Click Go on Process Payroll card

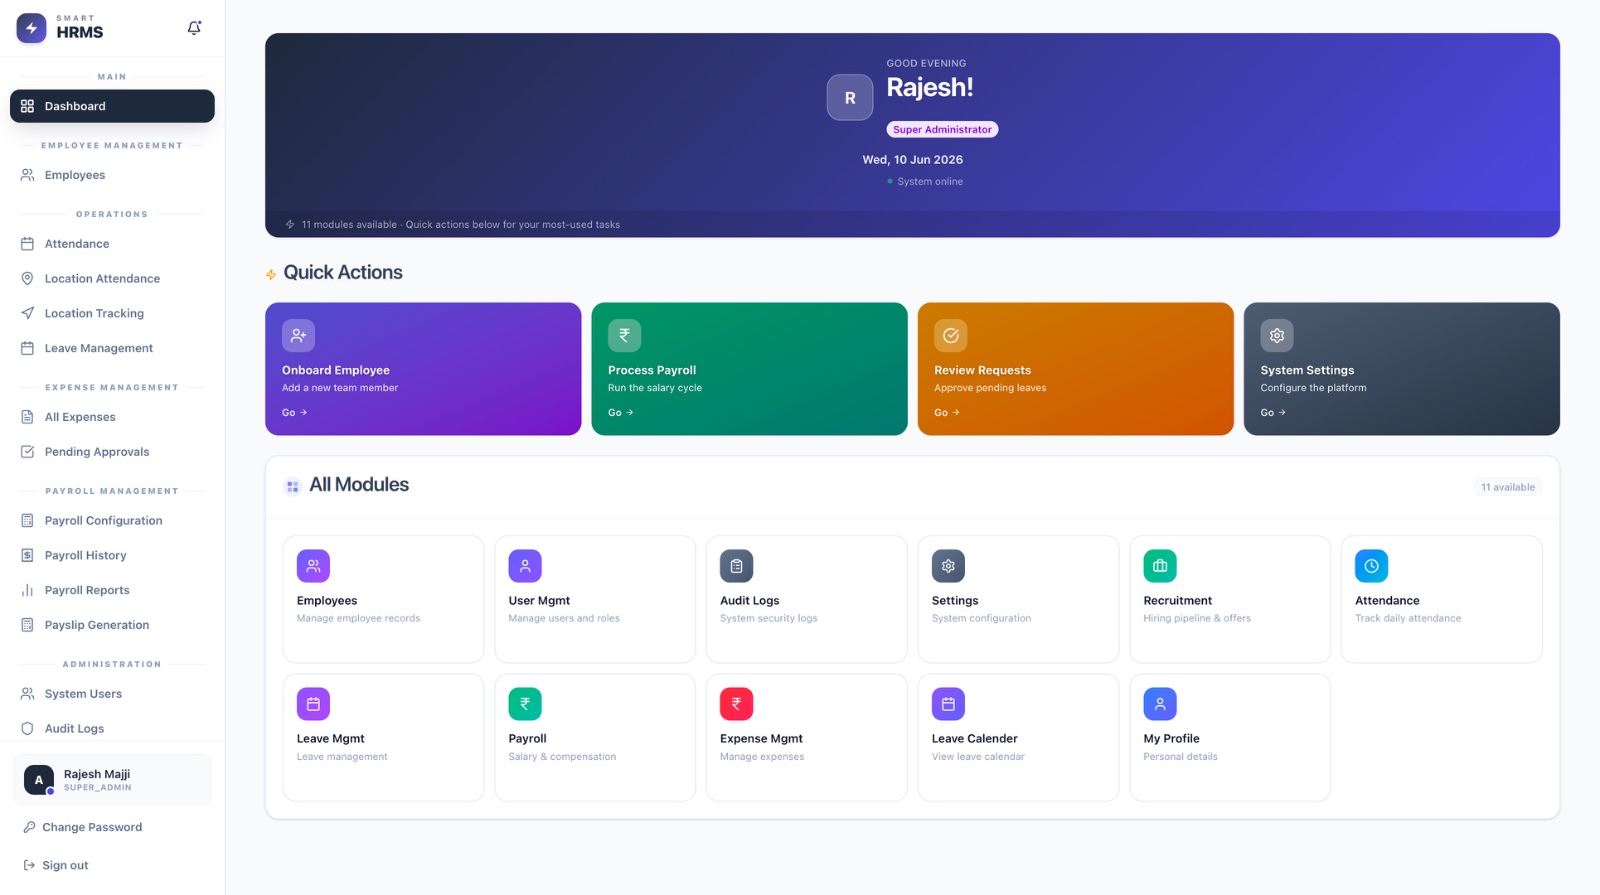620,412
